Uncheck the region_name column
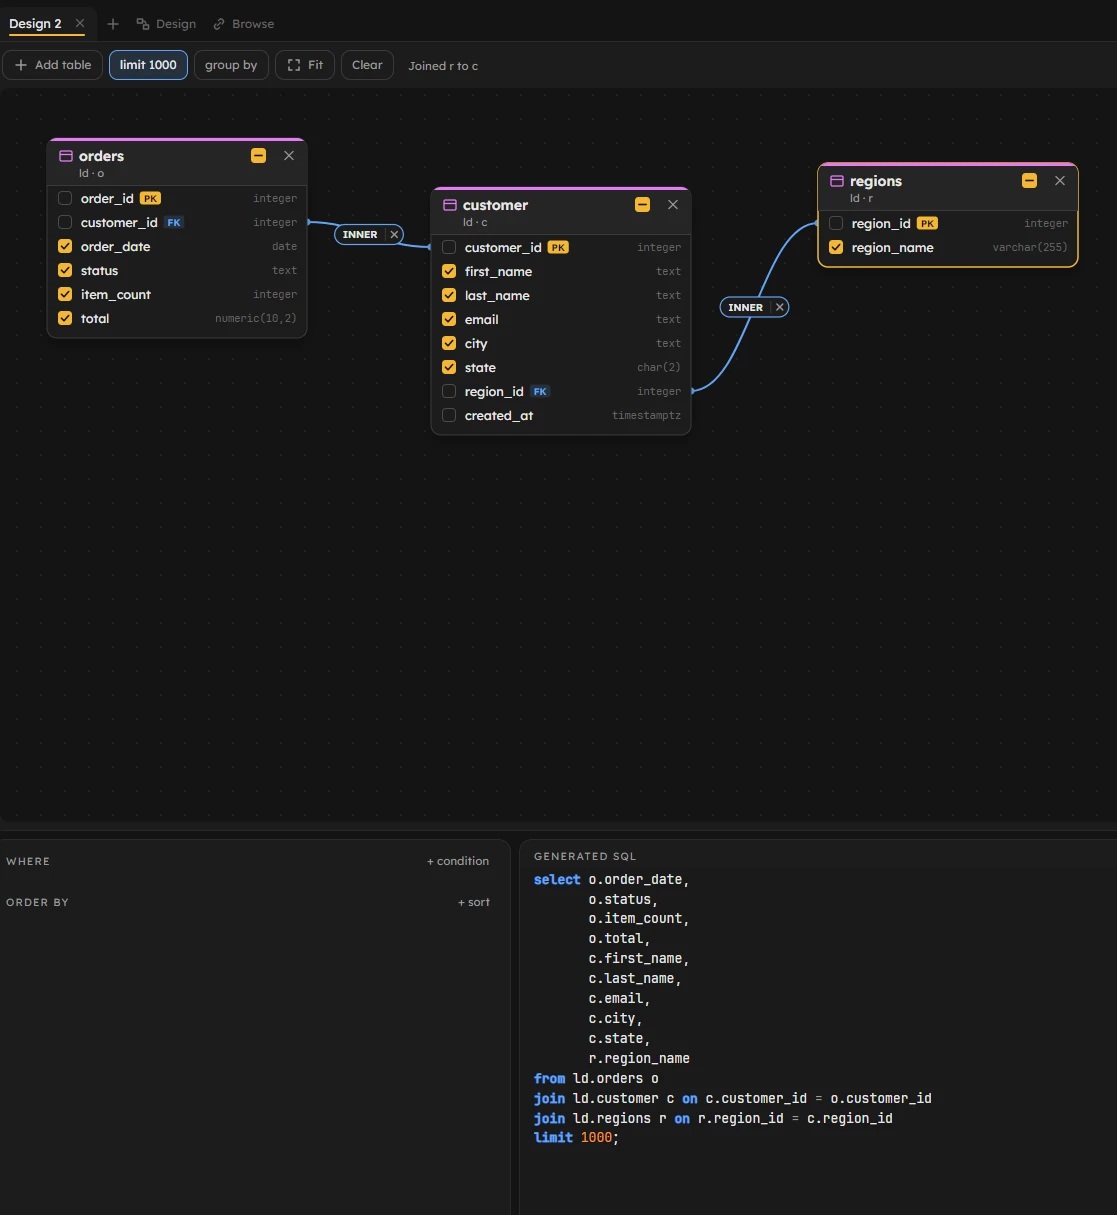The width and height of the screenshot is (1117, 1215). (x=836, y=247)
